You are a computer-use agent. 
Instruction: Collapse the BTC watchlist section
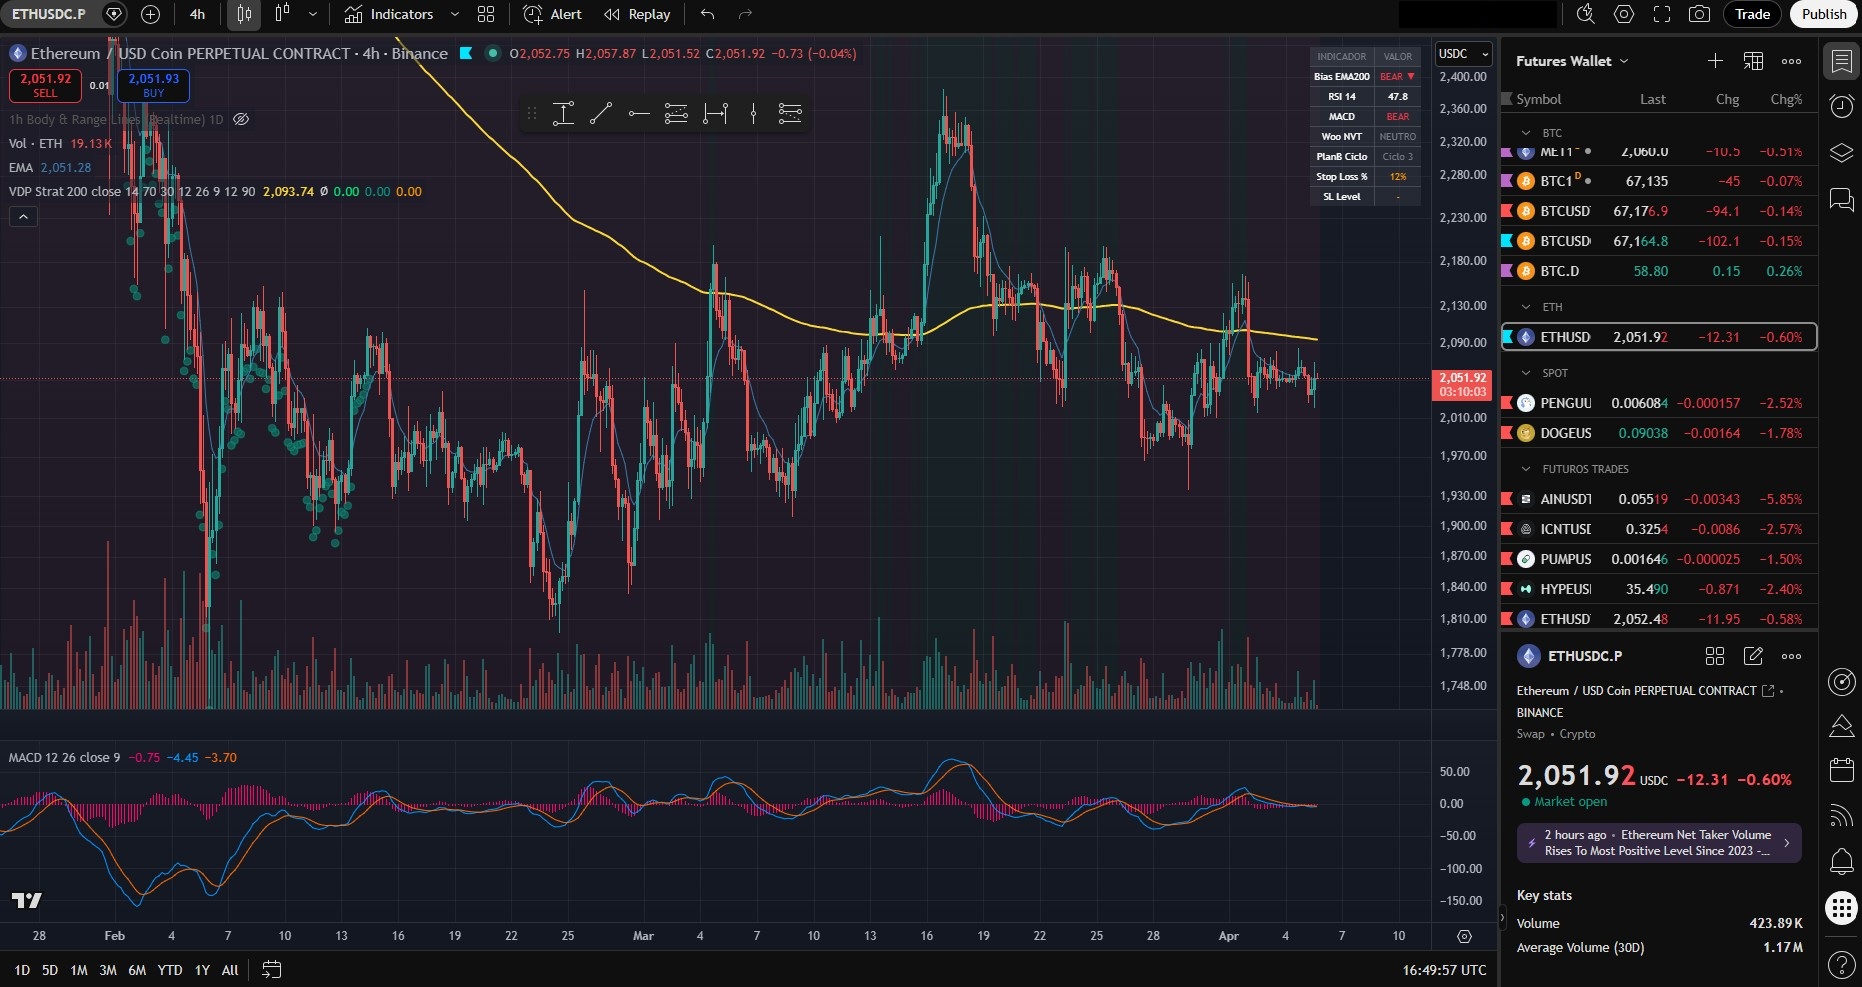coord(1527,132)
